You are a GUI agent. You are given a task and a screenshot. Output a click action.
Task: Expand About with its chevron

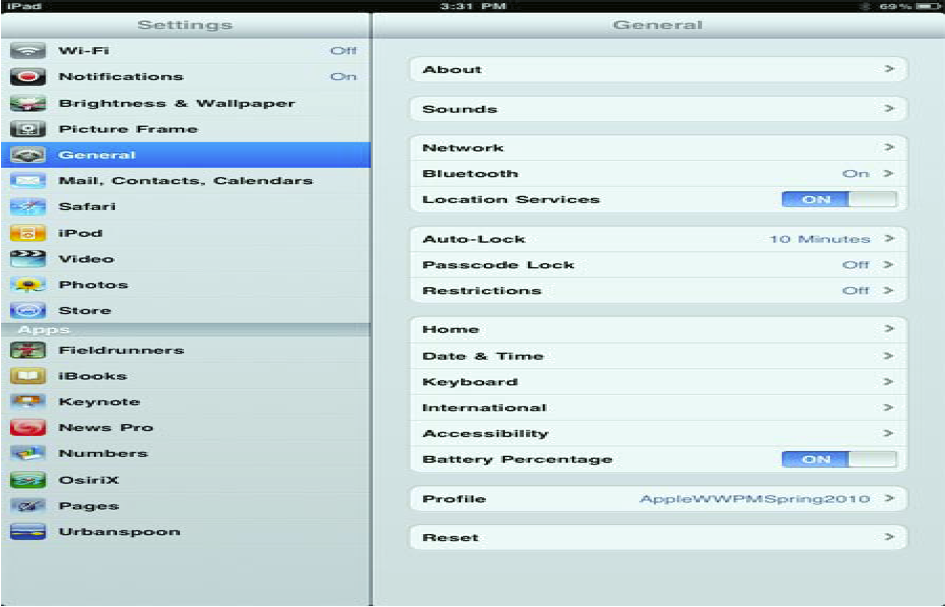[889, 69]
